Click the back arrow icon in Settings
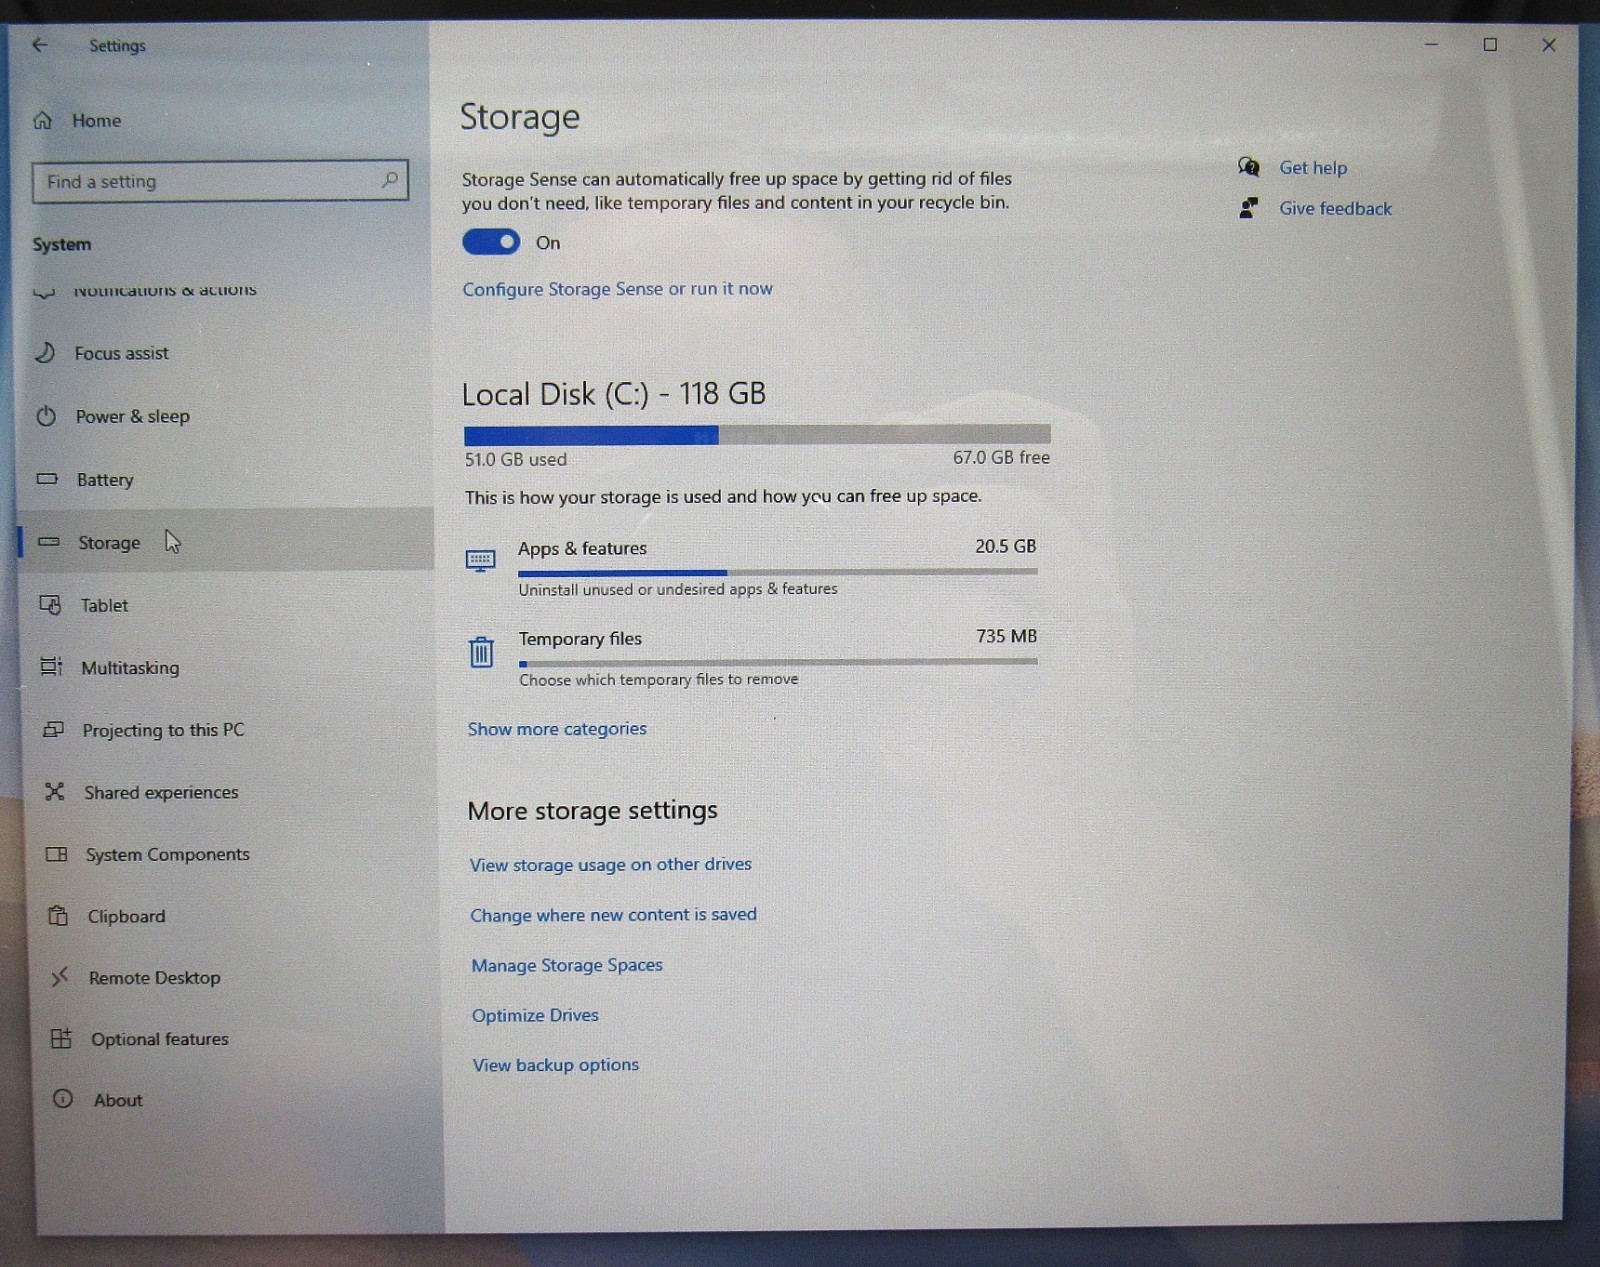 coord(40,45)
